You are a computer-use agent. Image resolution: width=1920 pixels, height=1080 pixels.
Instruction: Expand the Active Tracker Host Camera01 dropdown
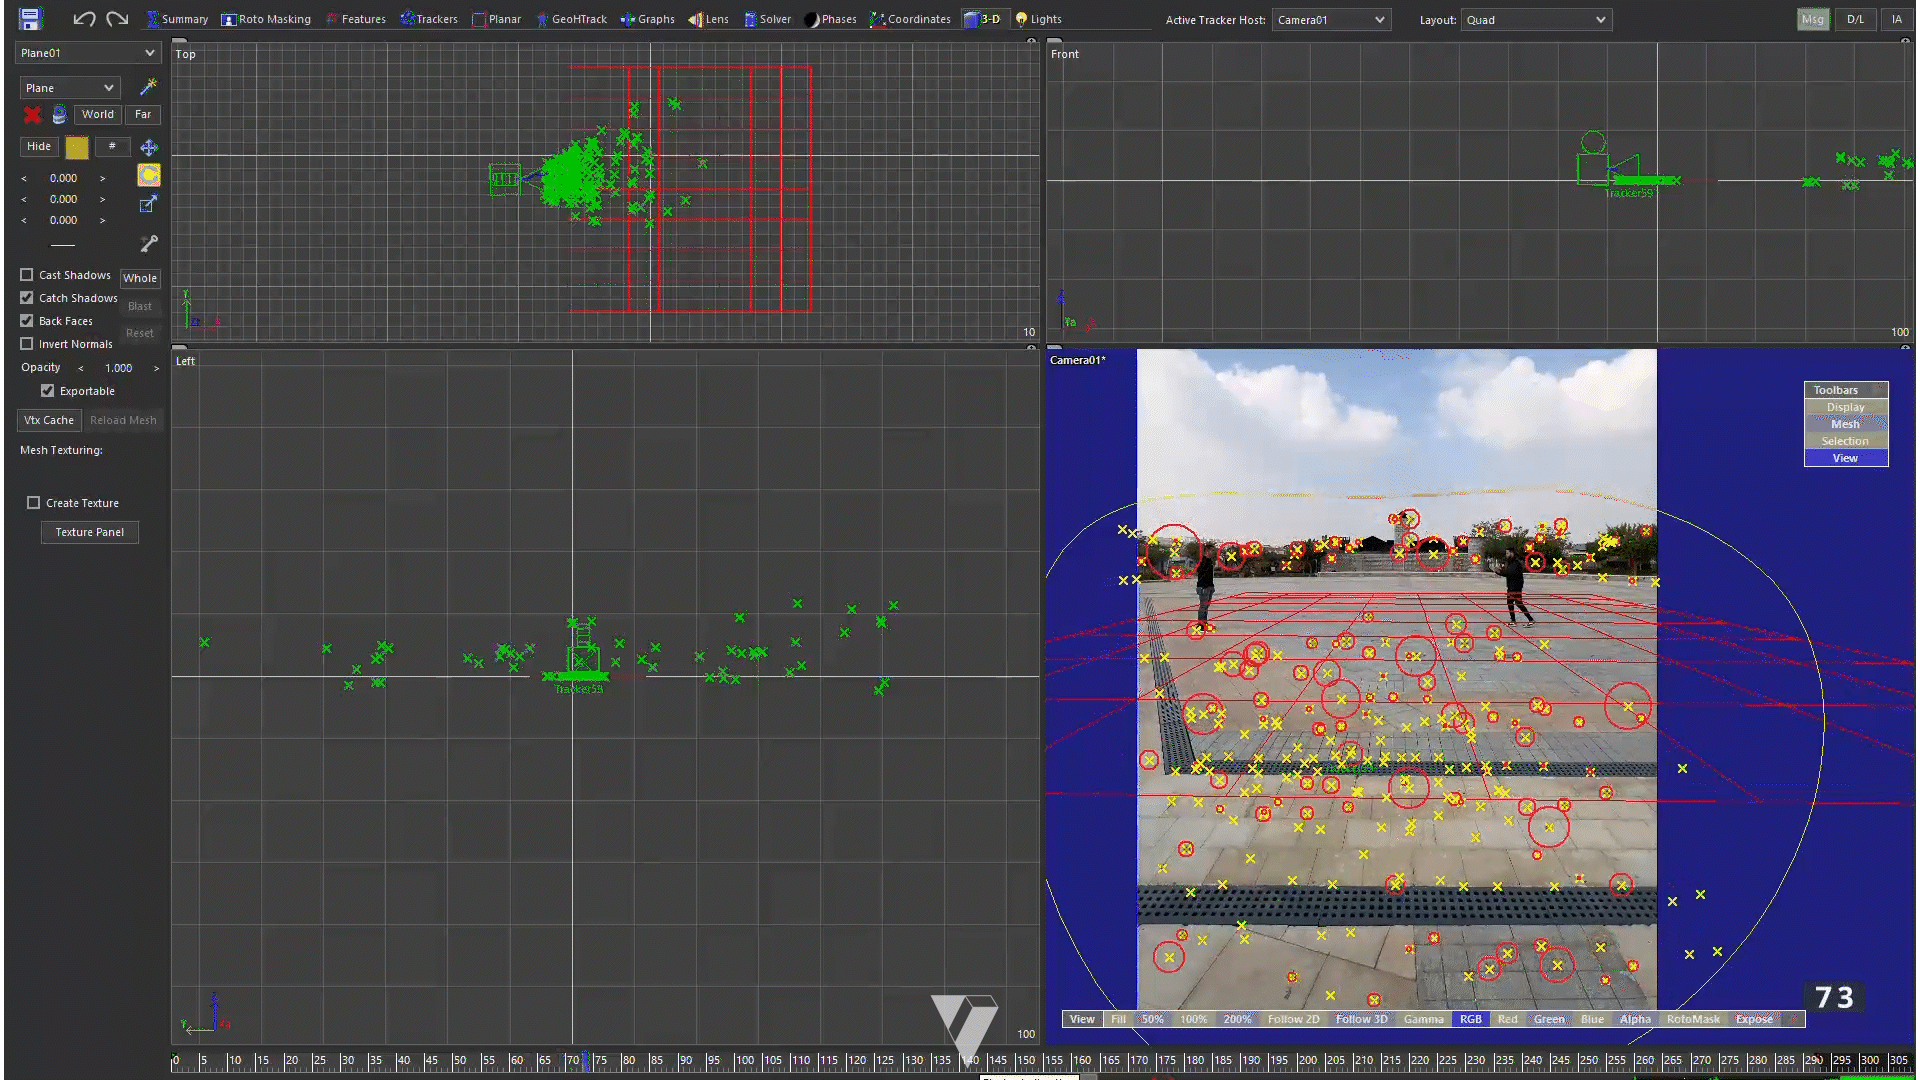pyautogui.click(x=1331, y=20)
